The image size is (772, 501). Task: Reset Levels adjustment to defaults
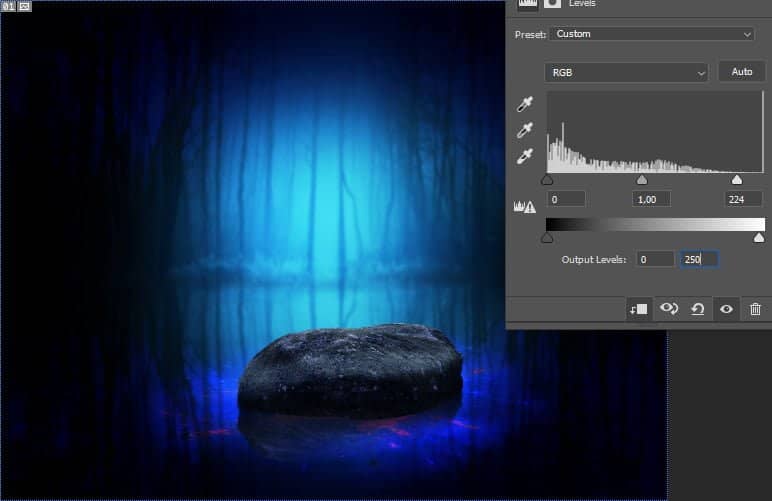(x=698, y=310)
